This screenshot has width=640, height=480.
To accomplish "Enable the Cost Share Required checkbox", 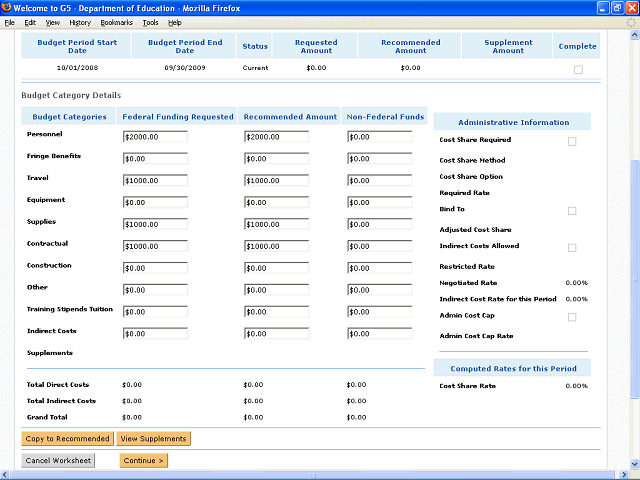I will tap(572, 141).
